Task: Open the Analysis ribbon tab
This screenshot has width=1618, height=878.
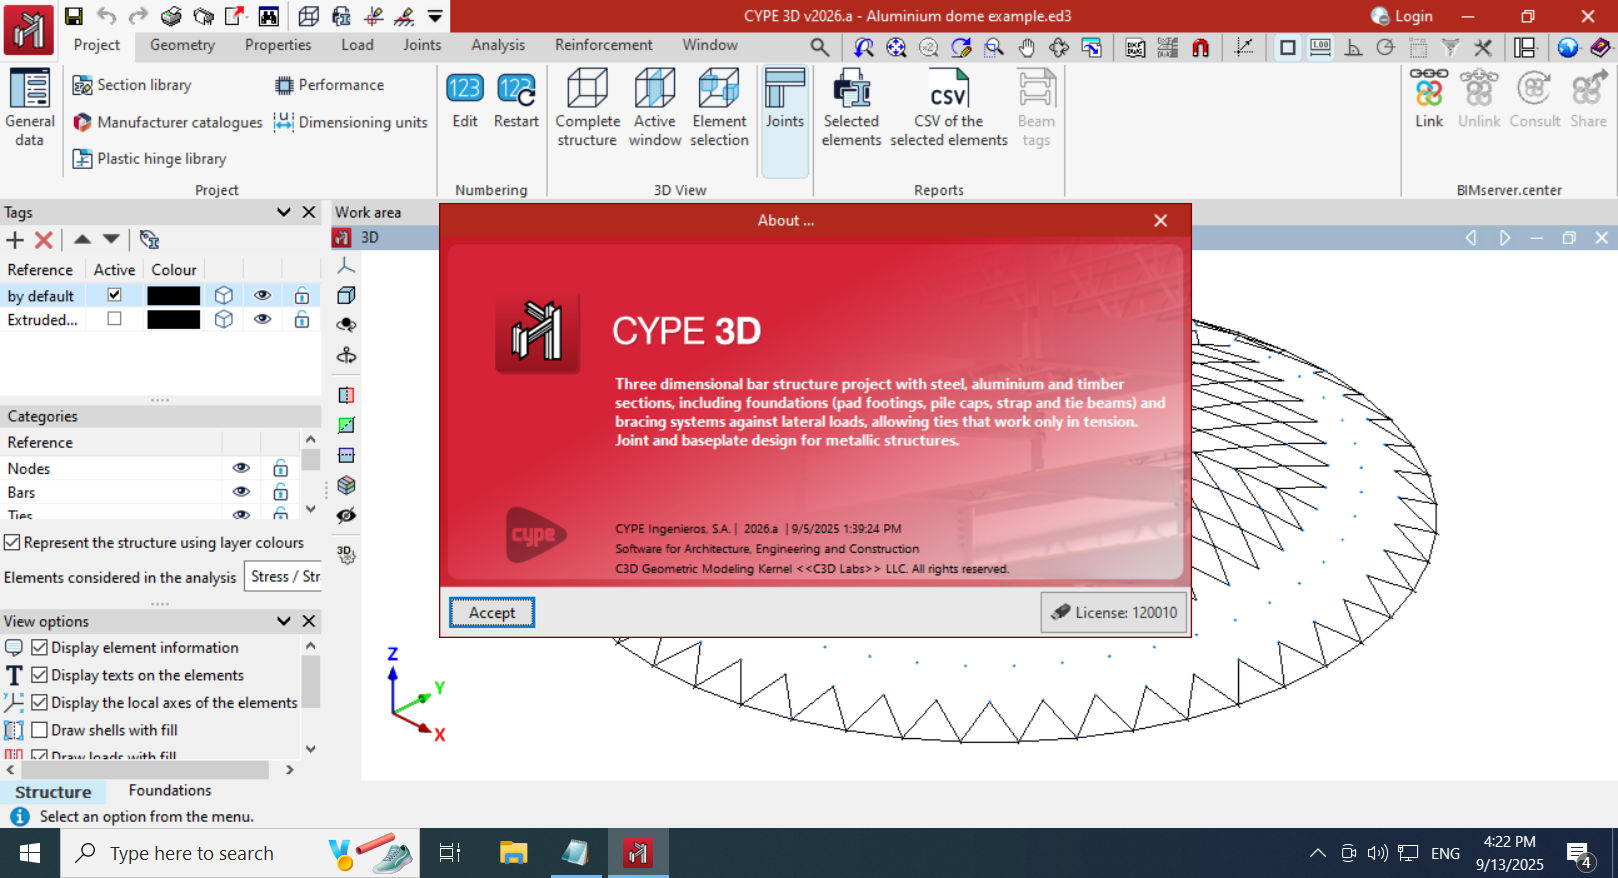Action: [498, 45]
